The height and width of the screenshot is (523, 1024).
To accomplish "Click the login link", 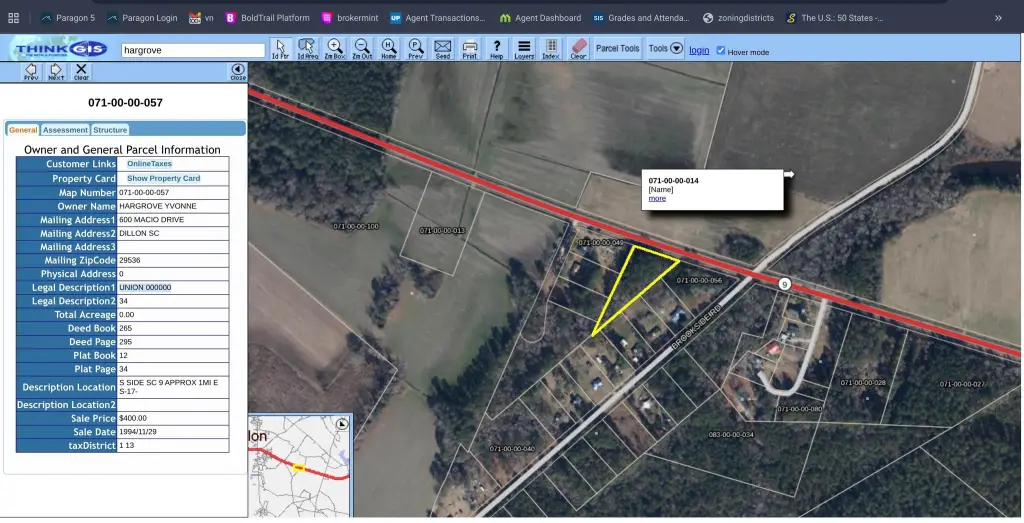I will pyautogui.click(x=699, y=50).
